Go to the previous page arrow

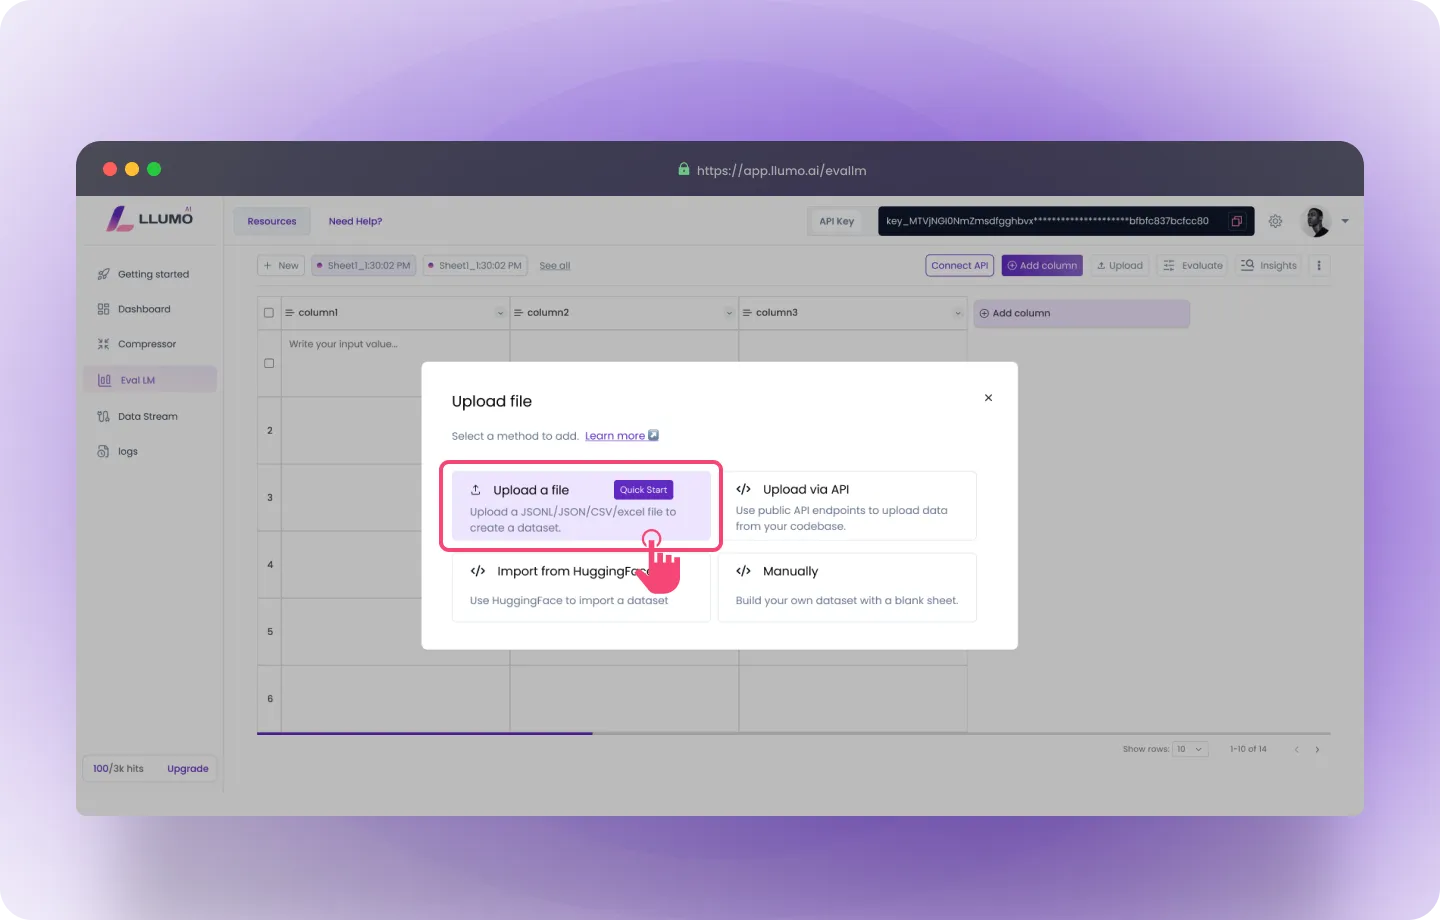point(1297,749)
